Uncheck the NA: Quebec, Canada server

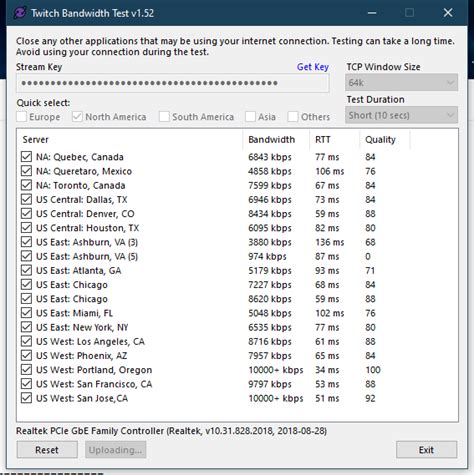(26, 157)
